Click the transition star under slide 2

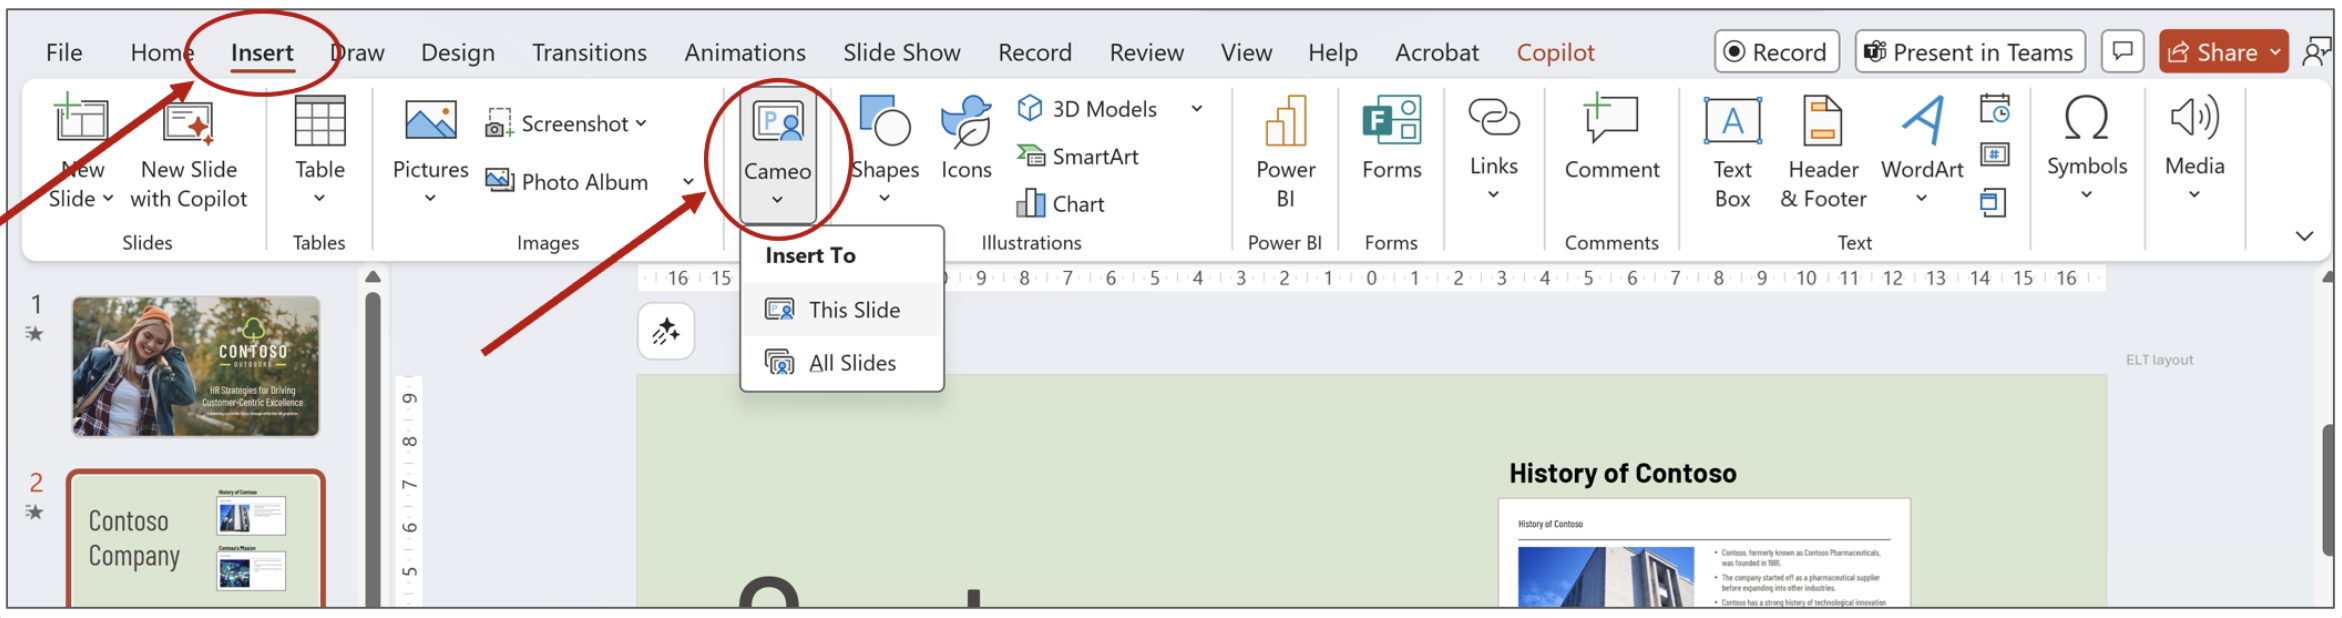point(35,513)
